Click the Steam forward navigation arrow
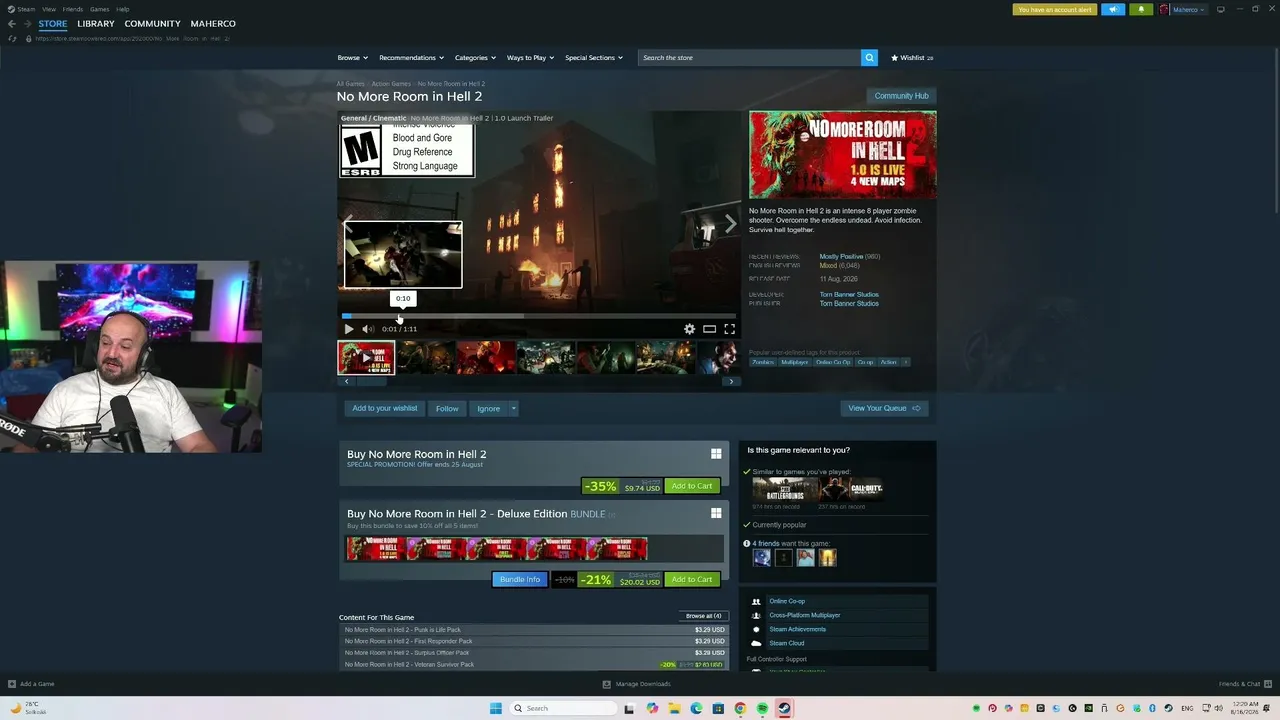This screenshot has height=720, width=1280. click(x=26, y=24)
